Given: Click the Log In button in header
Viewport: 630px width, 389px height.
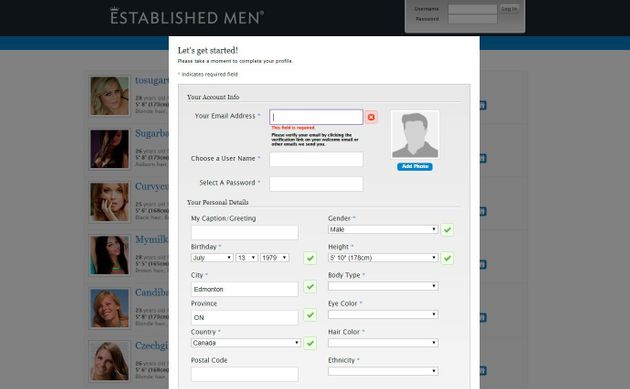Looking at the screenshot, I should 509,9.
